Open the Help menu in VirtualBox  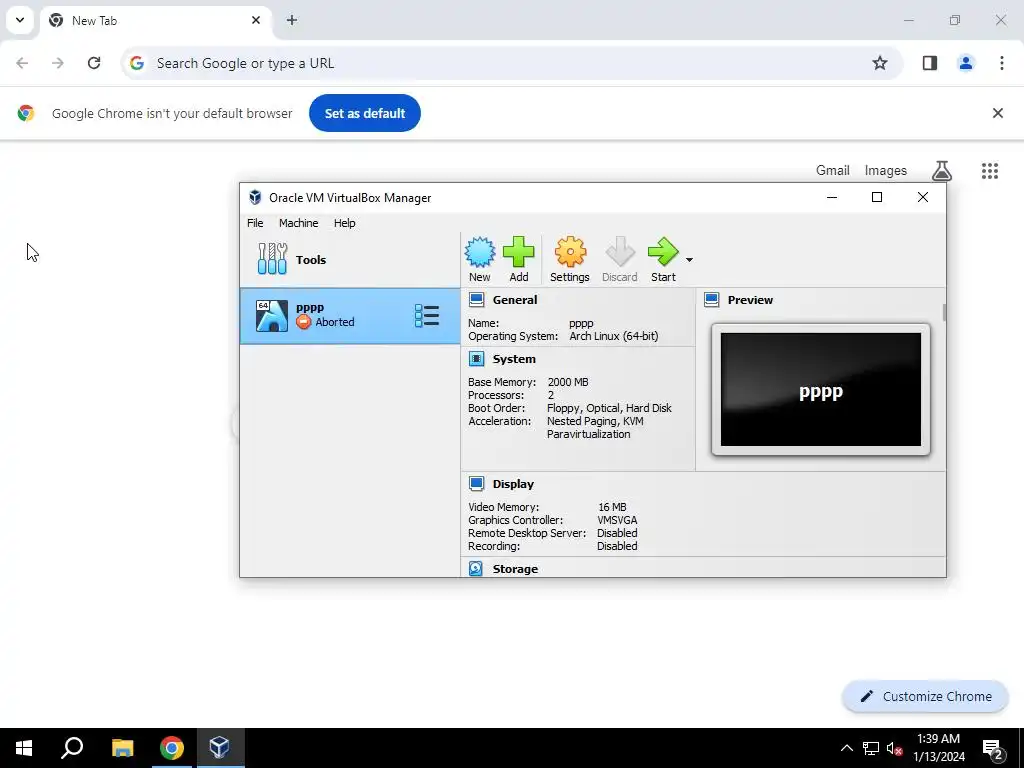(344, 223)
